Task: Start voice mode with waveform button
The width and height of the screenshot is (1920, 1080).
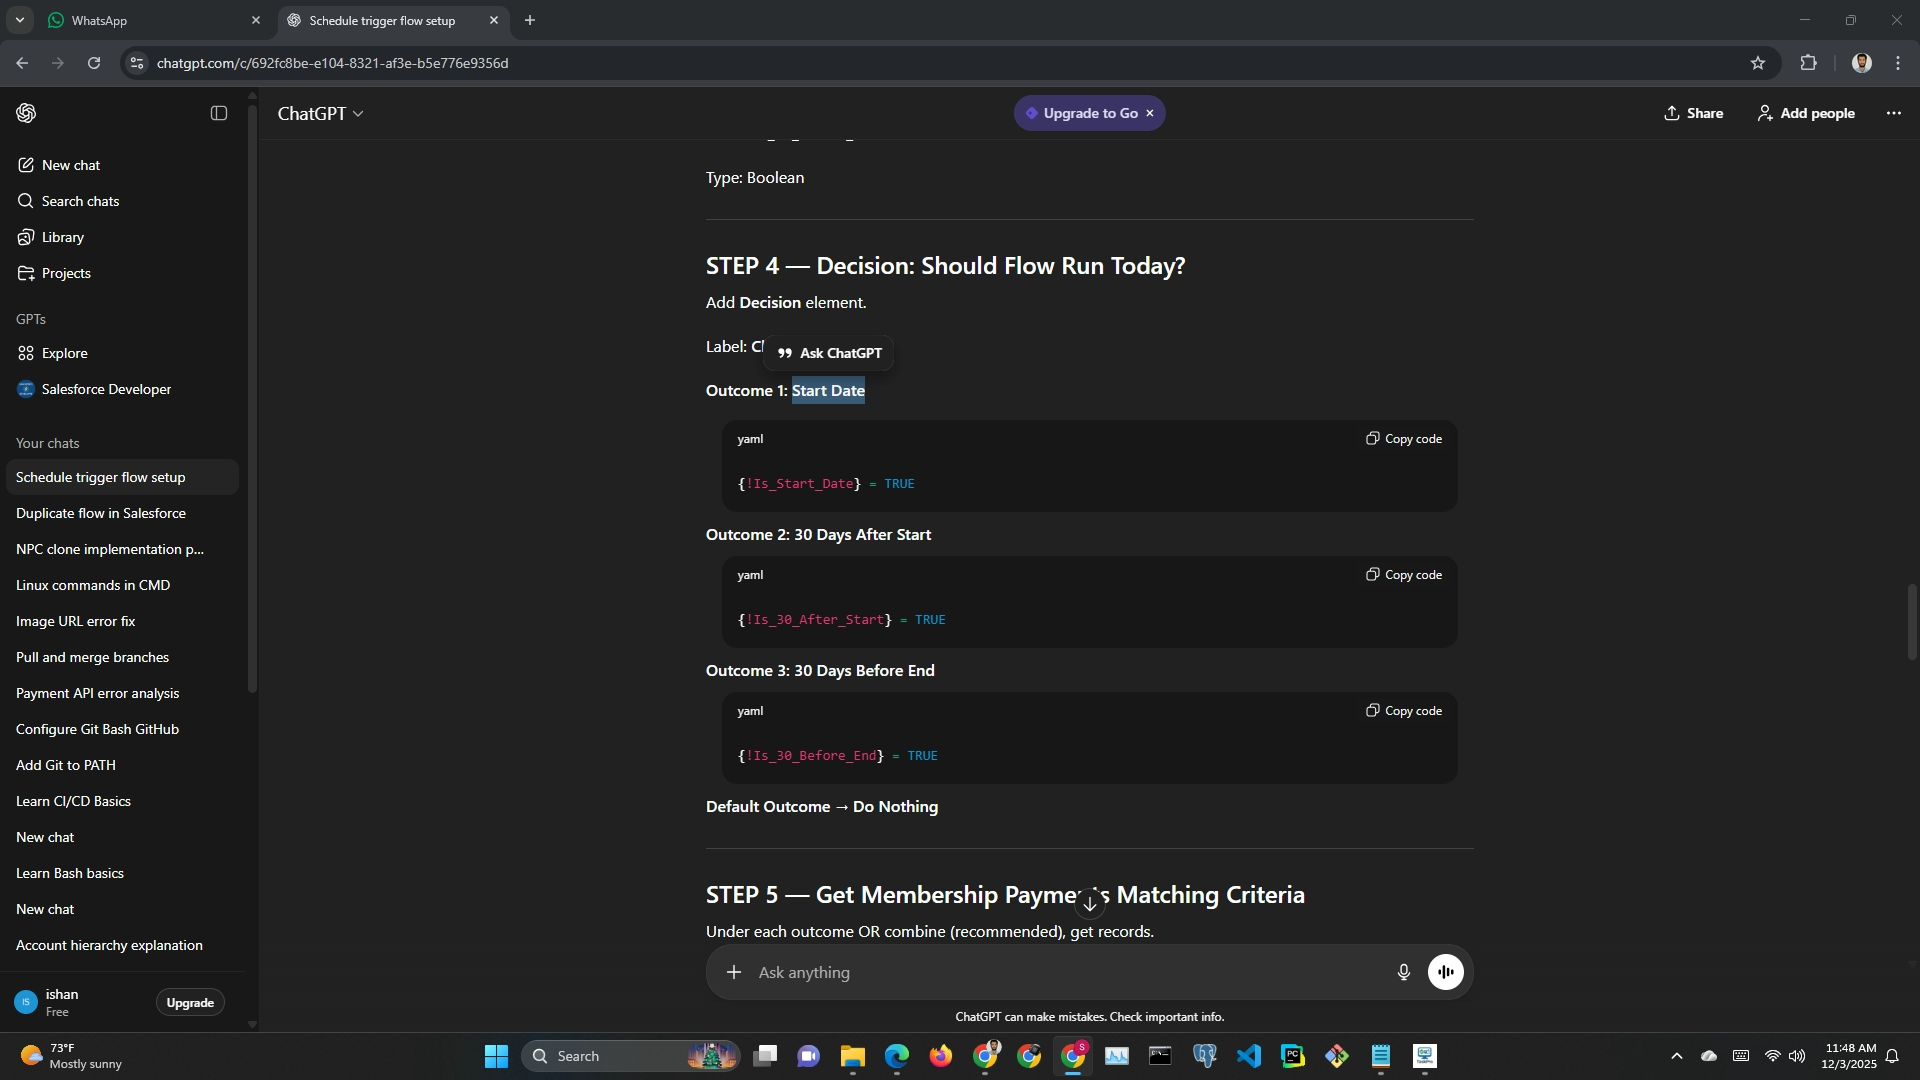Action: (x=1445, y=972)
